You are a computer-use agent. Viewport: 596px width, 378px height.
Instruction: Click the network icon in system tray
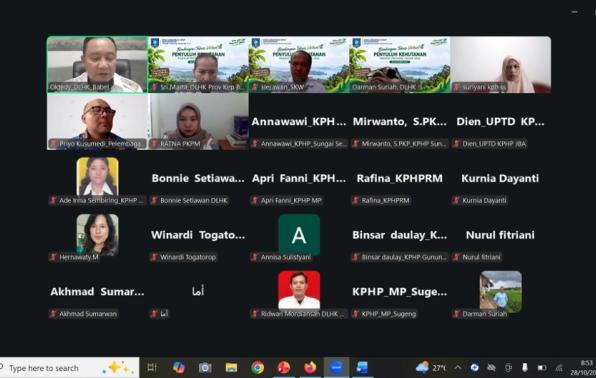coord(559,368)
